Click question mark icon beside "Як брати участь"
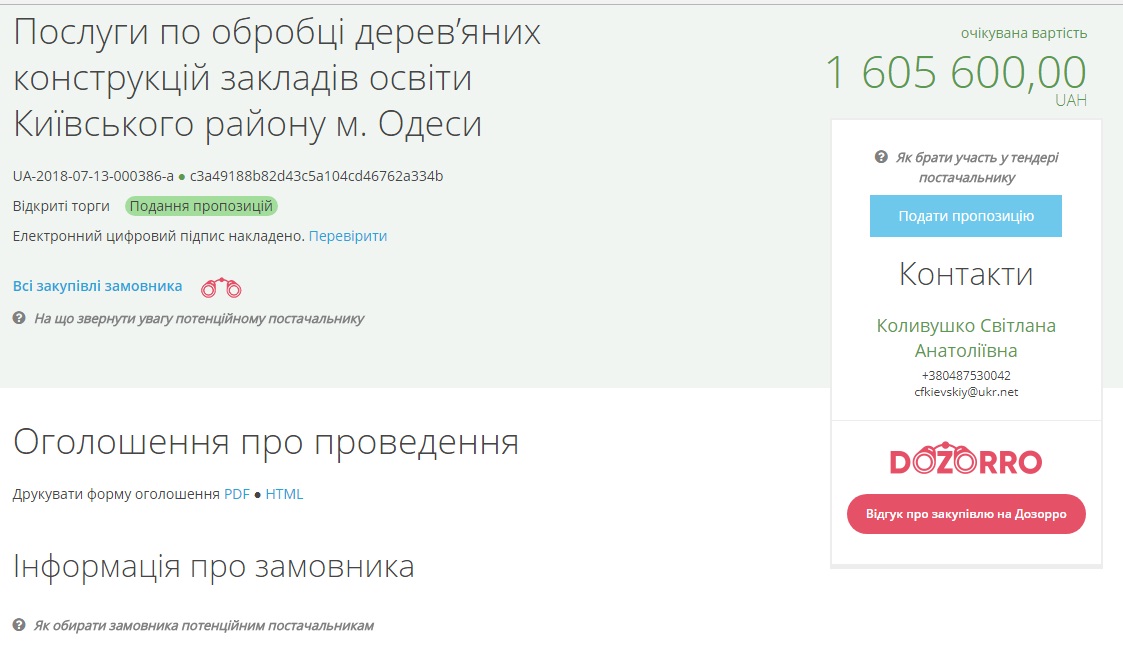 (881, 157)
